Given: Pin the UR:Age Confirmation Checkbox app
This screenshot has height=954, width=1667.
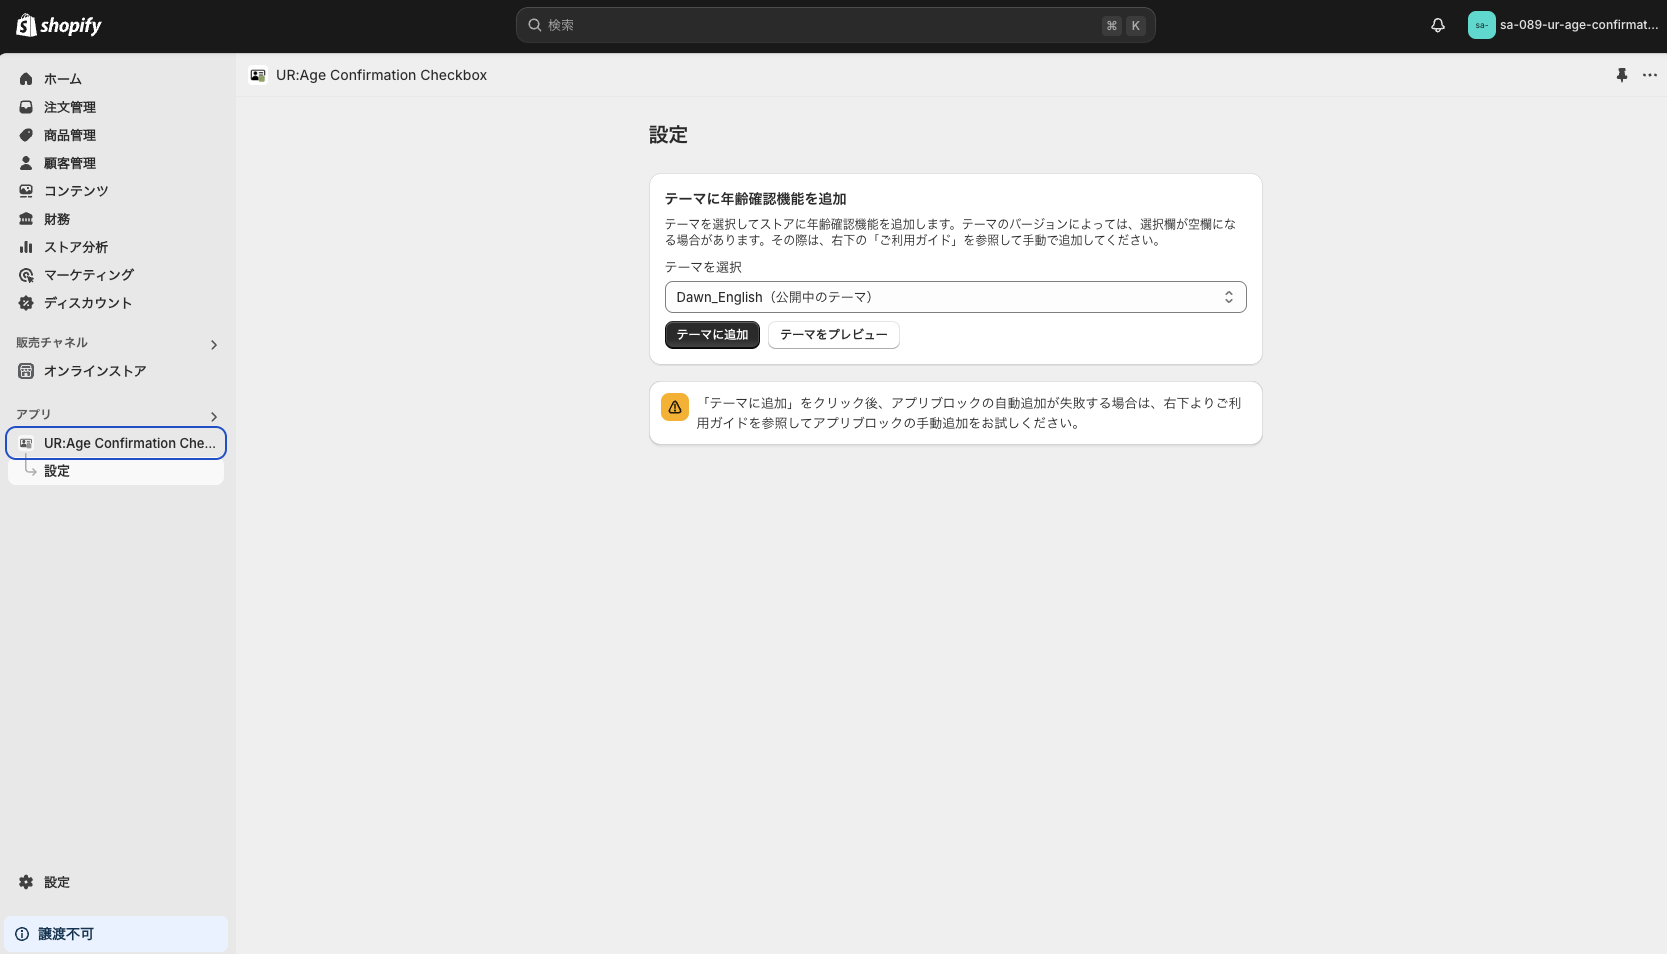Looking at the screenshot, I should click(1622, 75).
